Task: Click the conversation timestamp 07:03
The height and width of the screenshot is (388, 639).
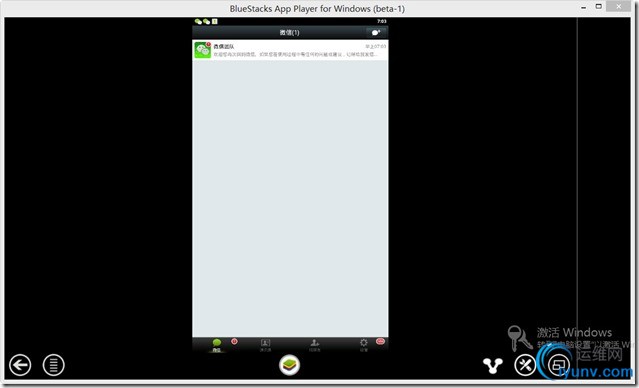Action: pyautogui.click(x=375, y=46)
